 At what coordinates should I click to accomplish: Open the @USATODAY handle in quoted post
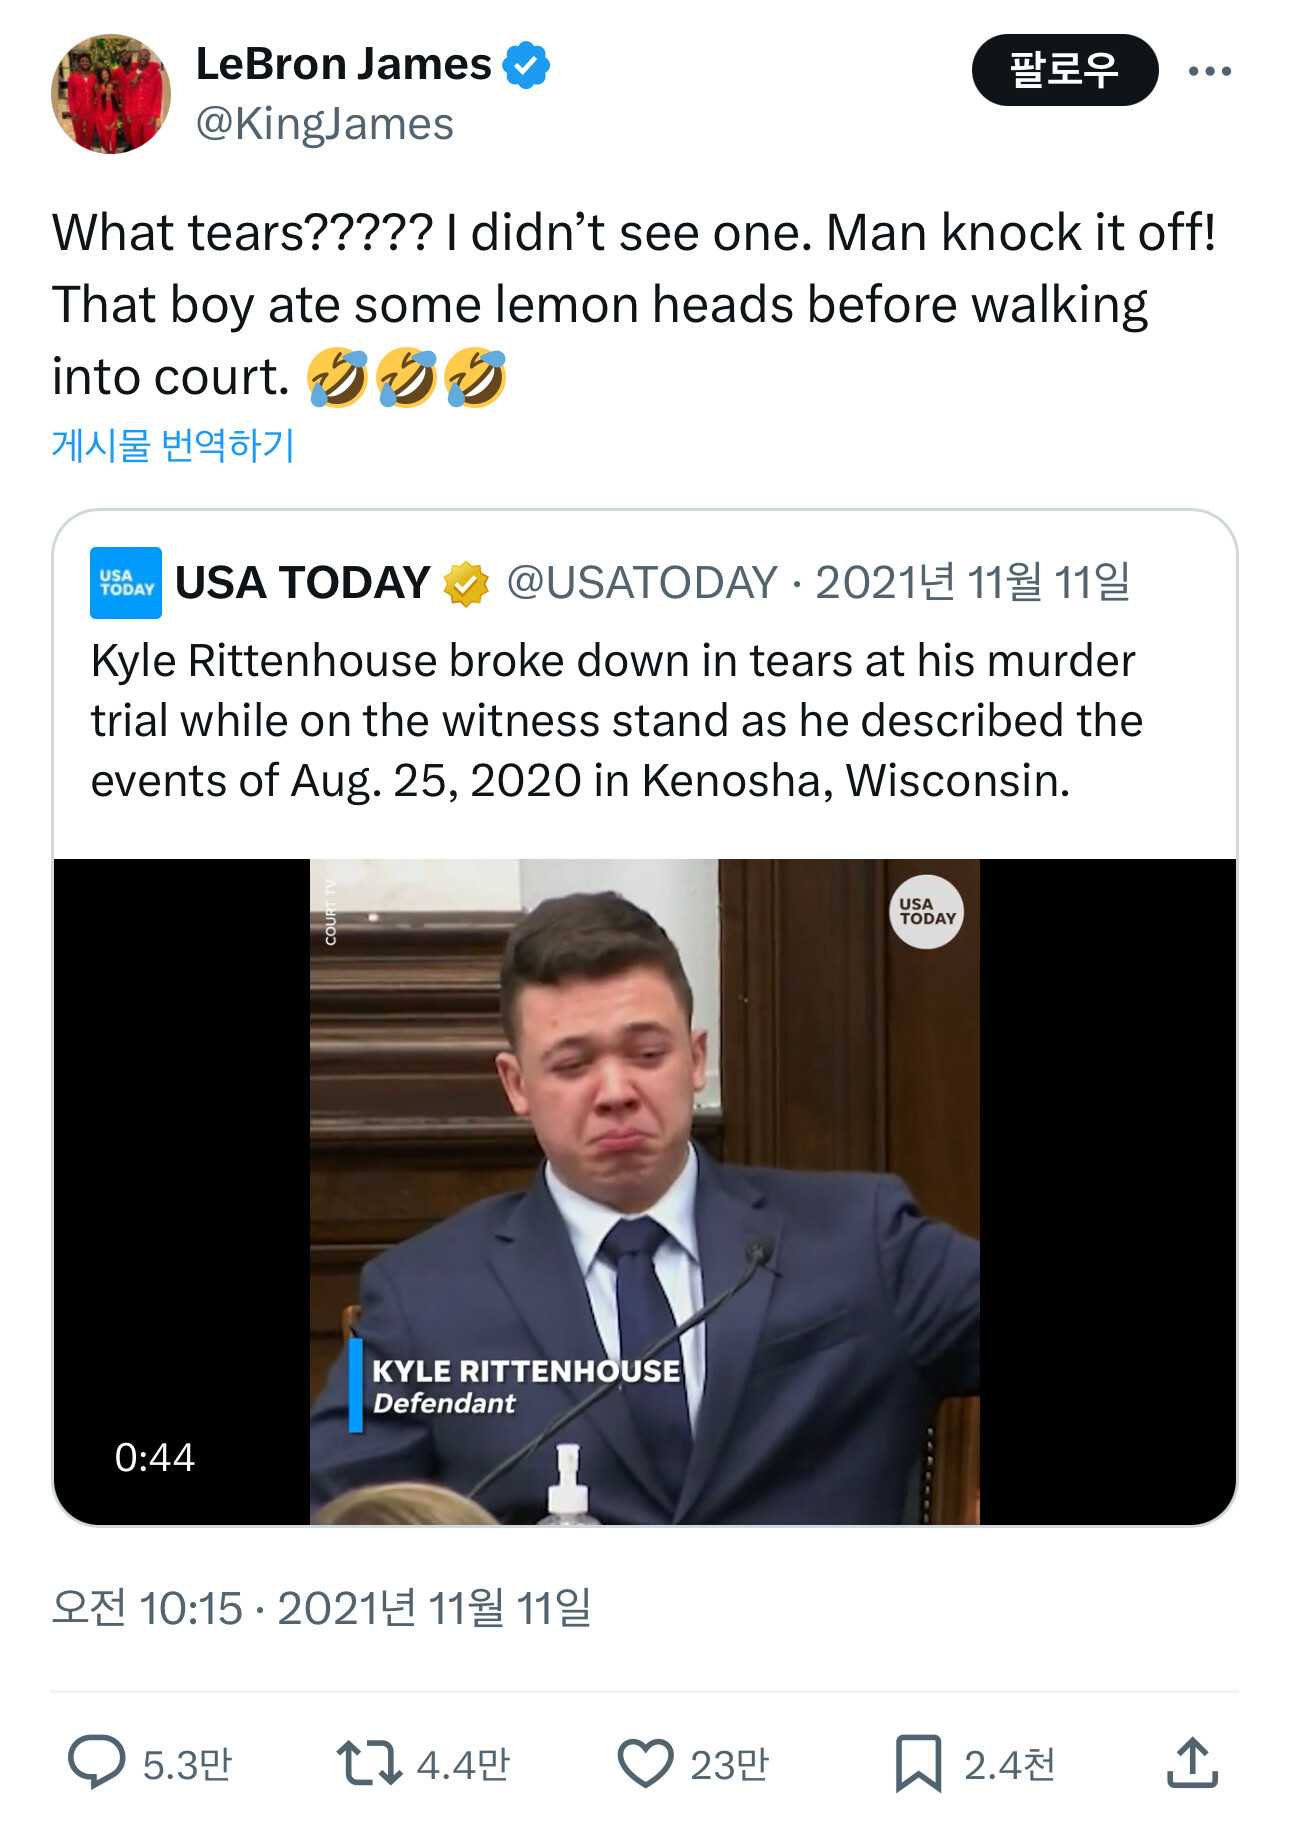click(x=642, y=583)
